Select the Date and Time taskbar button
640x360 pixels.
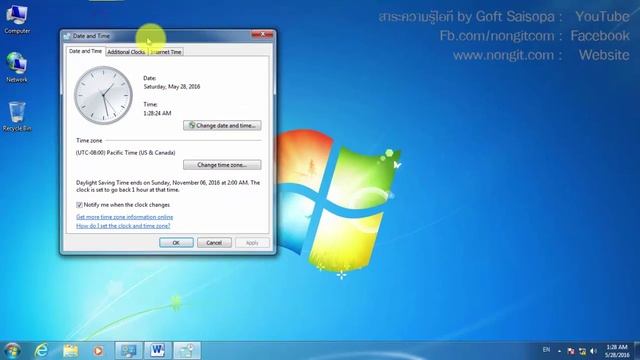[187, 351]
